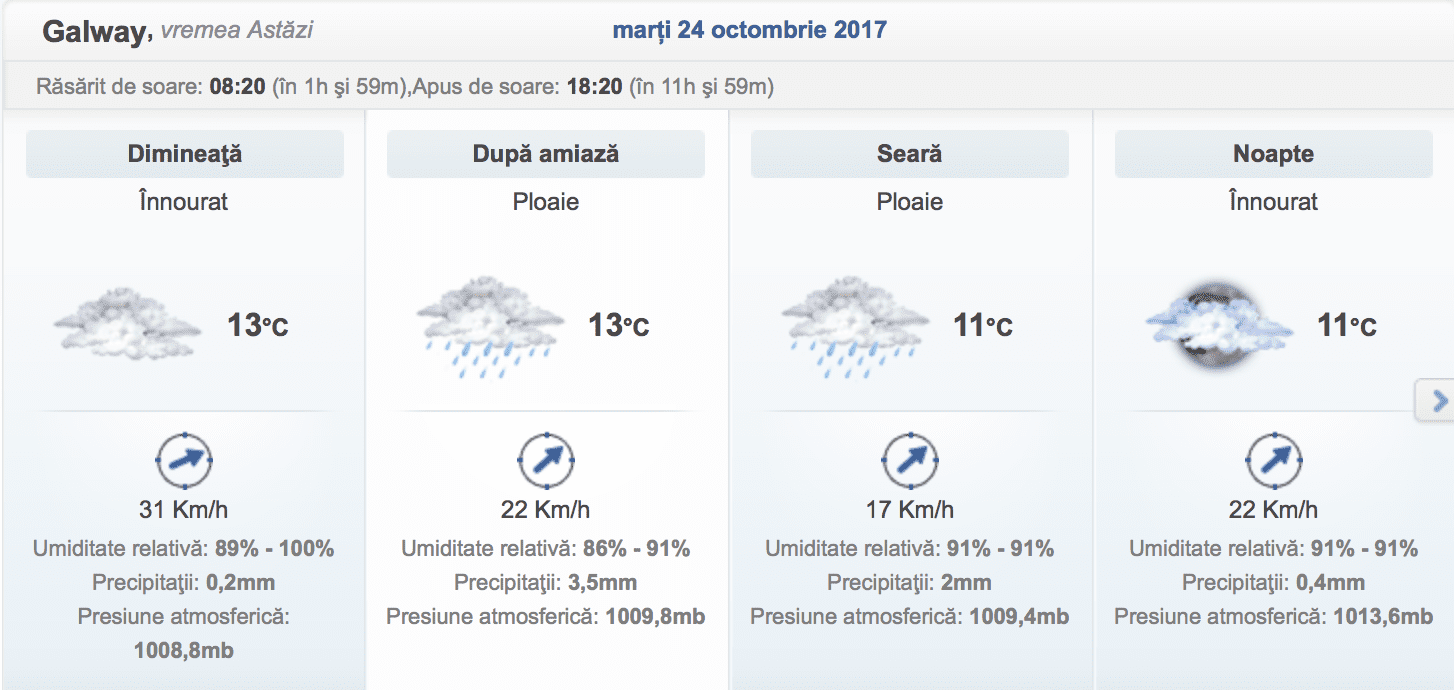Click the wind compass in După amiază column
Screen dimensions: 1454x690
click(x=546, y=460)
